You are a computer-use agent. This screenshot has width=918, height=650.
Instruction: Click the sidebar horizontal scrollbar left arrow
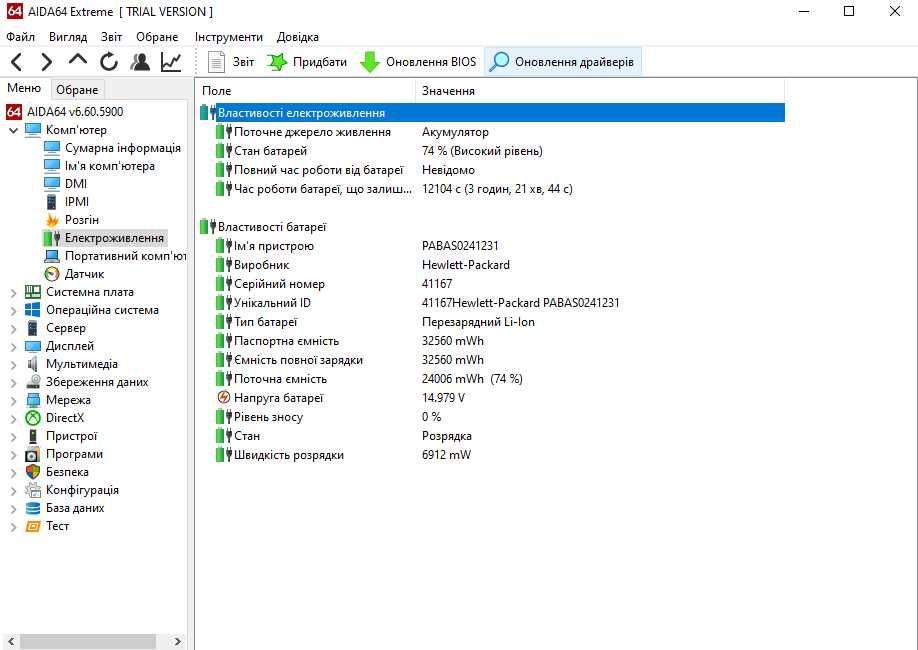[11, 642]
